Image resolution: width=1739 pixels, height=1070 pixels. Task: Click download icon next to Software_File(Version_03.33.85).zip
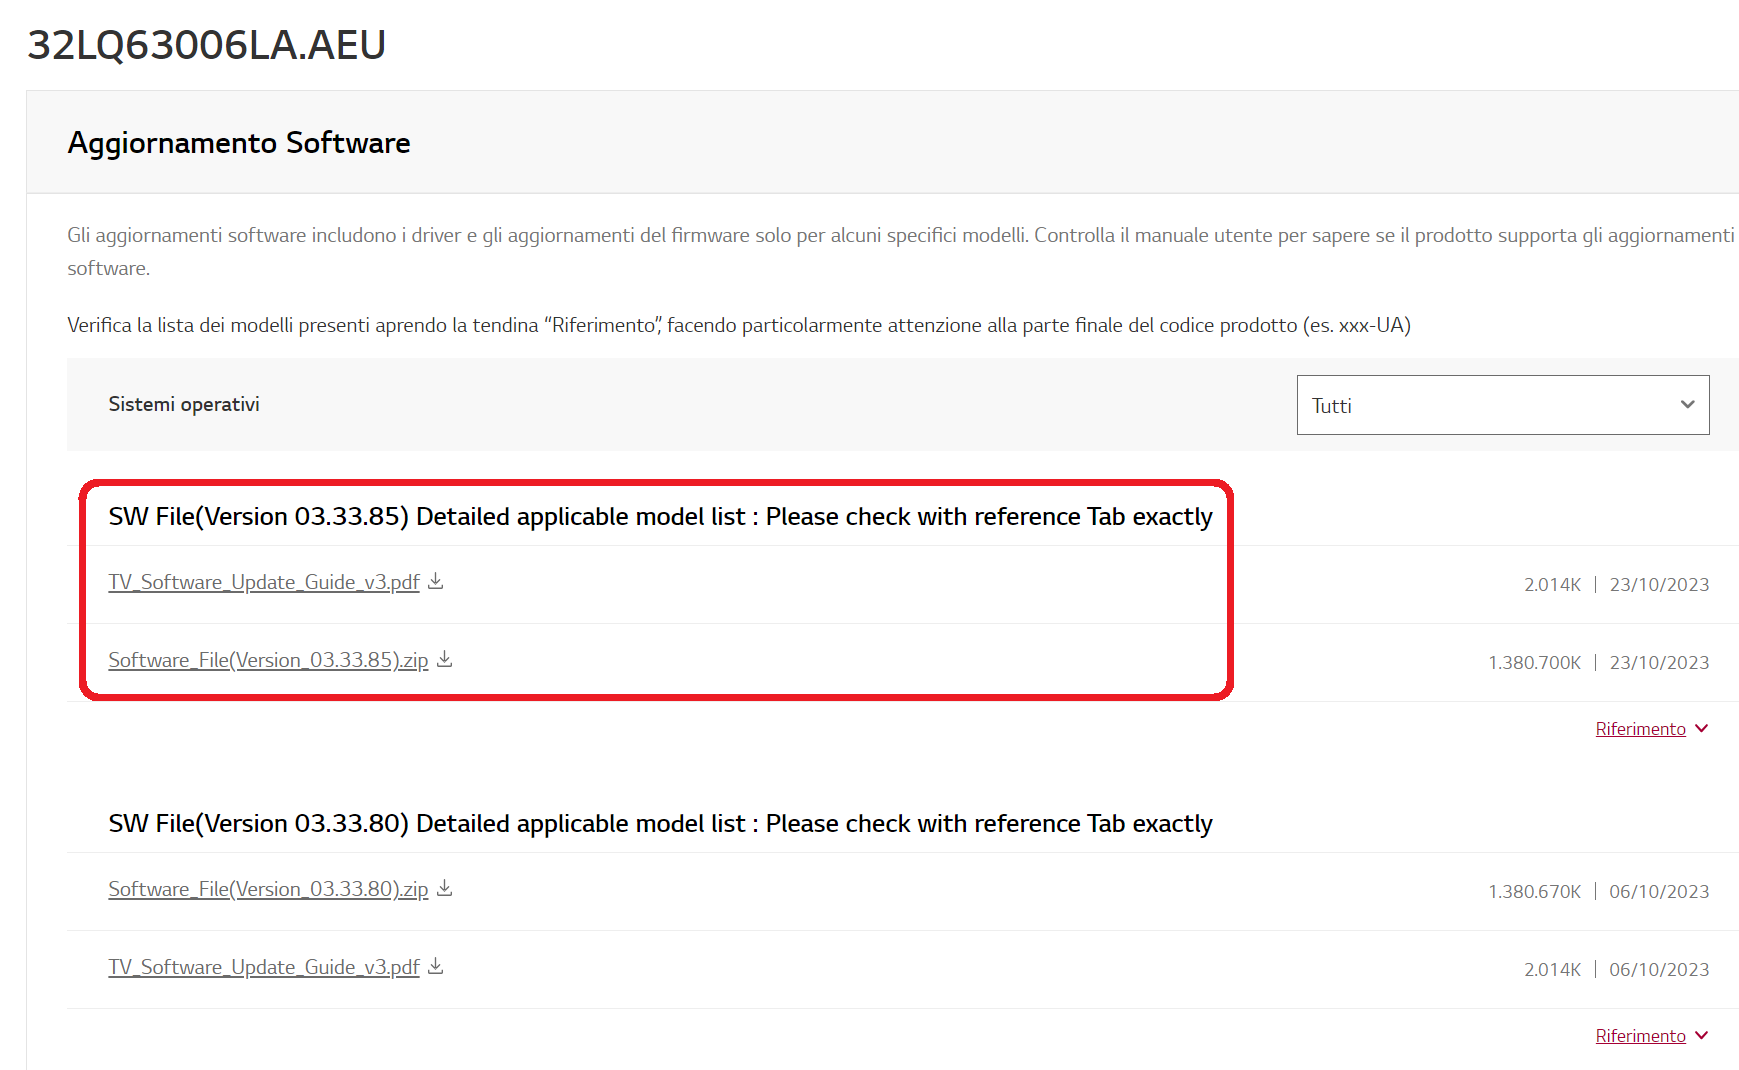tap(445, 659)
